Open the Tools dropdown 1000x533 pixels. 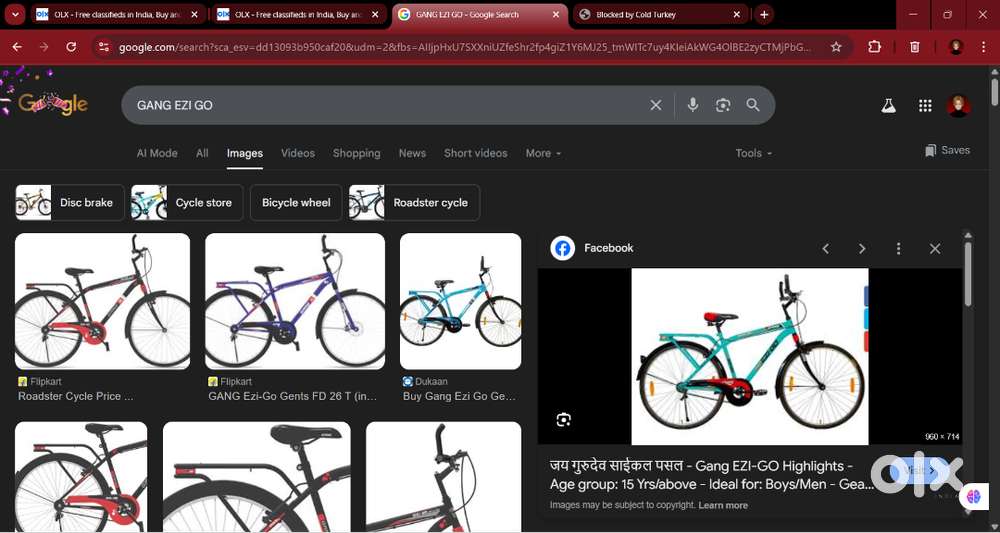click(x=754, y=153)
